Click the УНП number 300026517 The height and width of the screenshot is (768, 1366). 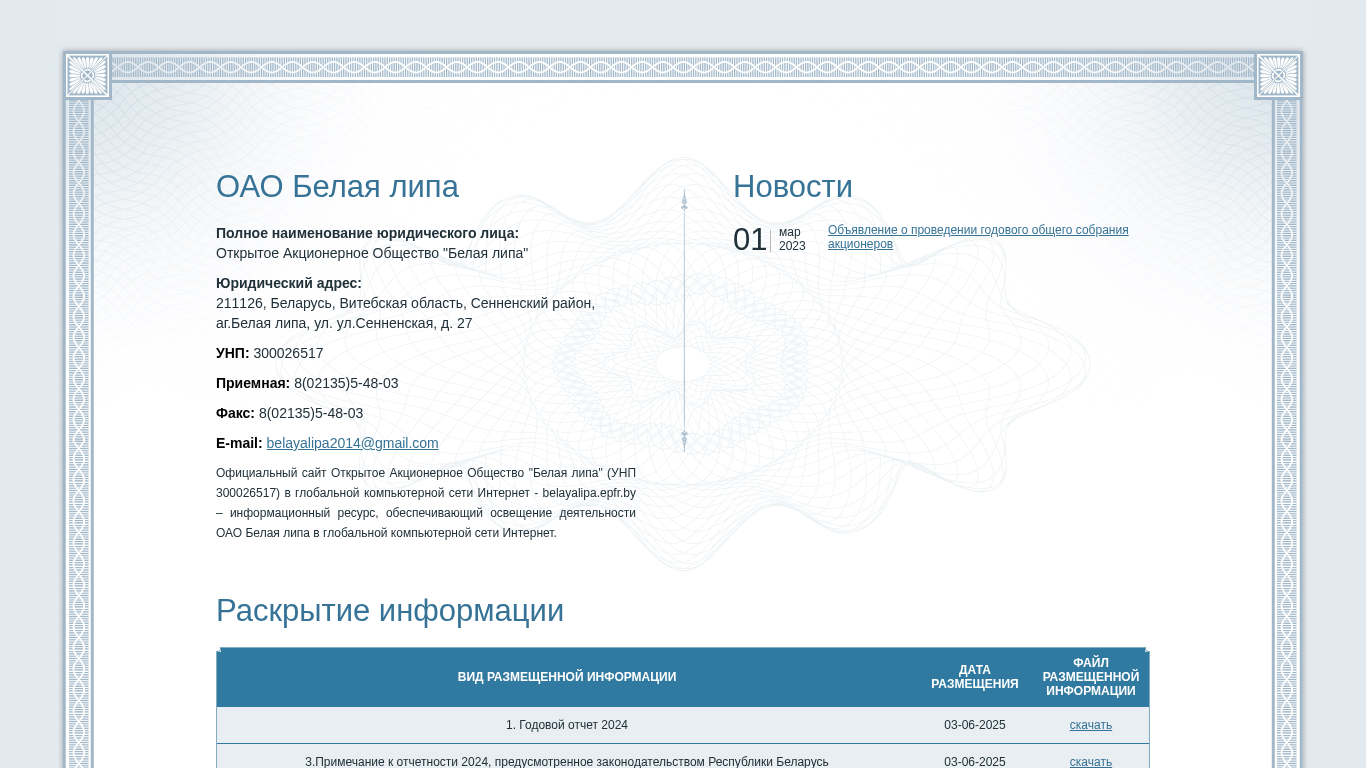click(x=288, y=353)
